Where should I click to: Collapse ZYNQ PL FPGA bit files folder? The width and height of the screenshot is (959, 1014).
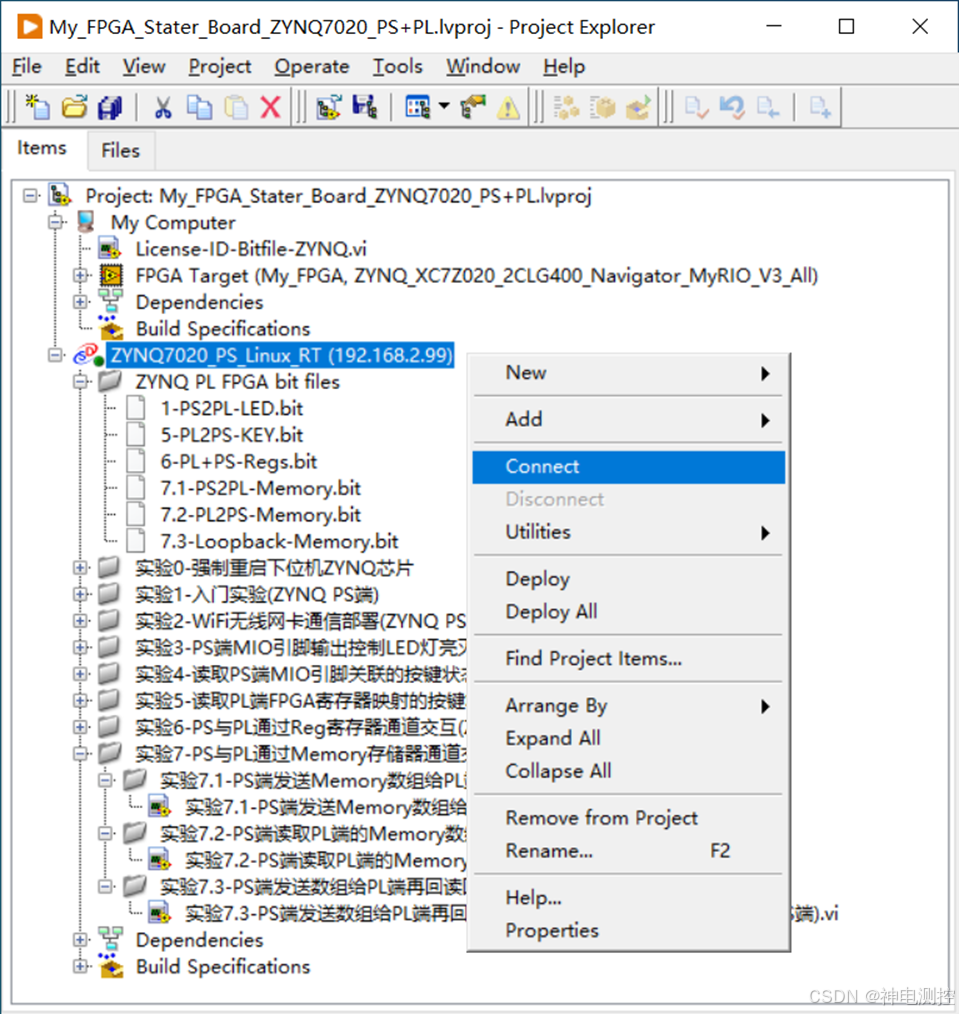tap(80, 382)
